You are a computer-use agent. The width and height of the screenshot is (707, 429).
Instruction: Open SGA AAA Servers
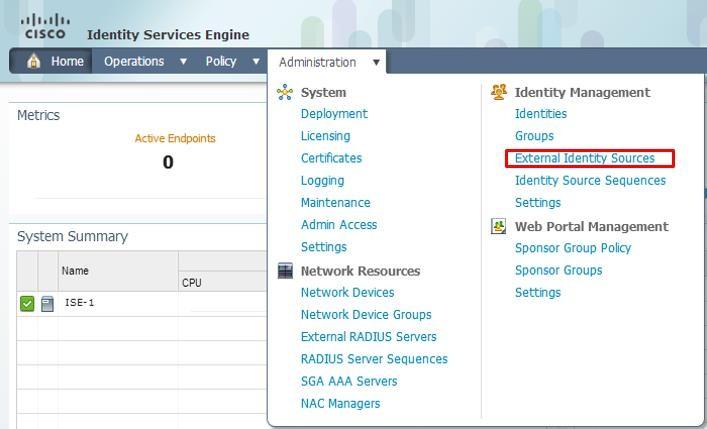coord(349,381)
